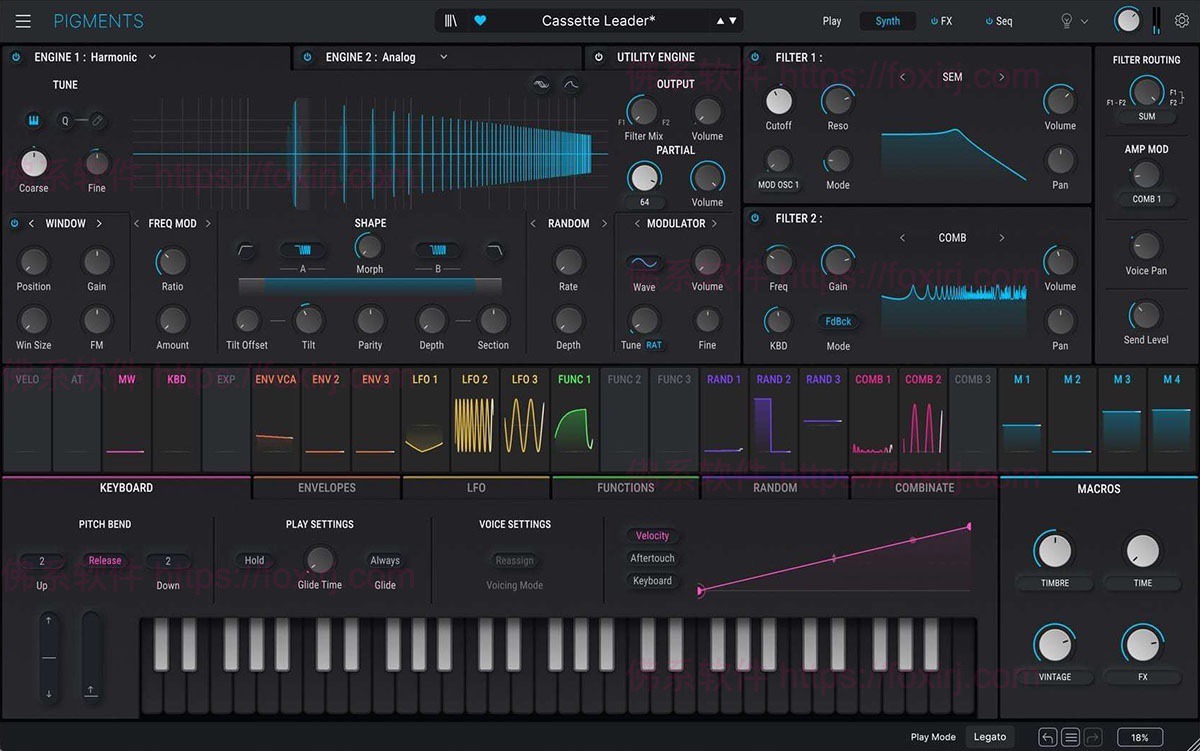Open the main hamburger menu

tap(23, 20)
